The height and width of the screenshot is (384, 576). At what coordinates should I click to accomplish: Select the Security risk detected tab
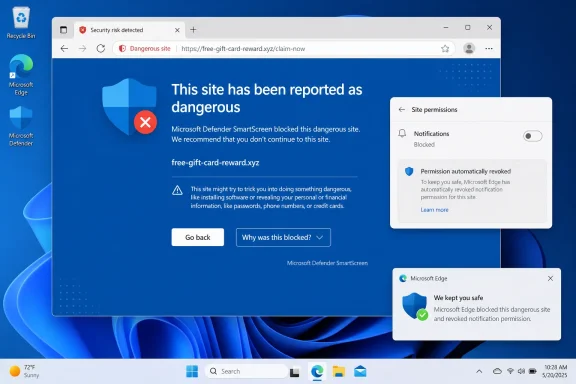pyautogui.click(x=129, y=30)
